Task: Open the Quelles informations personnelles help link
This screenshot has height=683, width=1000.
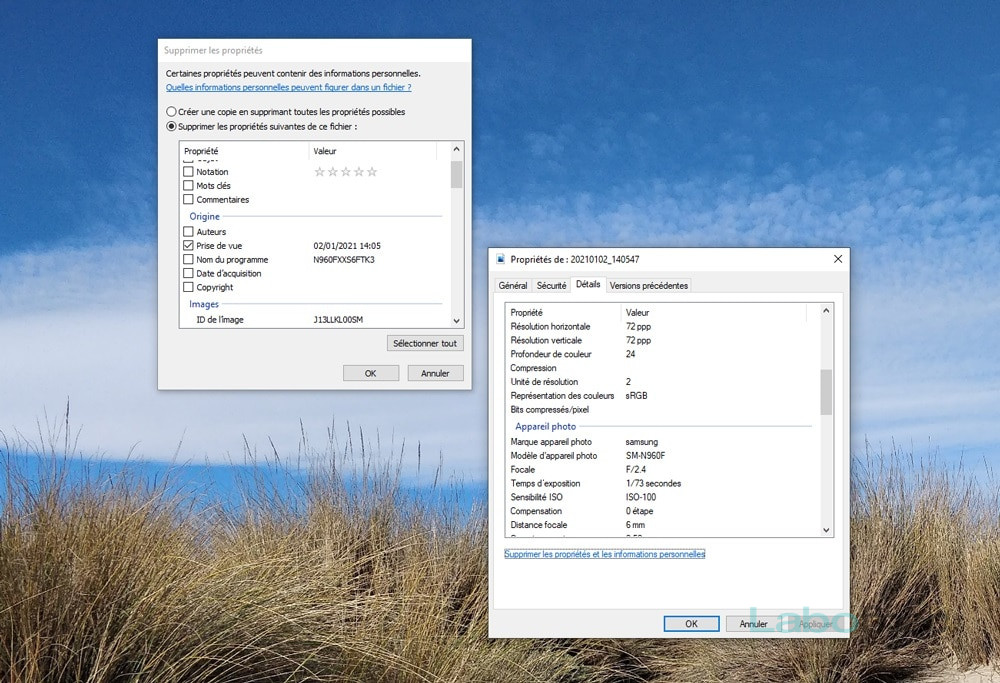Action: tap(288, 87)
